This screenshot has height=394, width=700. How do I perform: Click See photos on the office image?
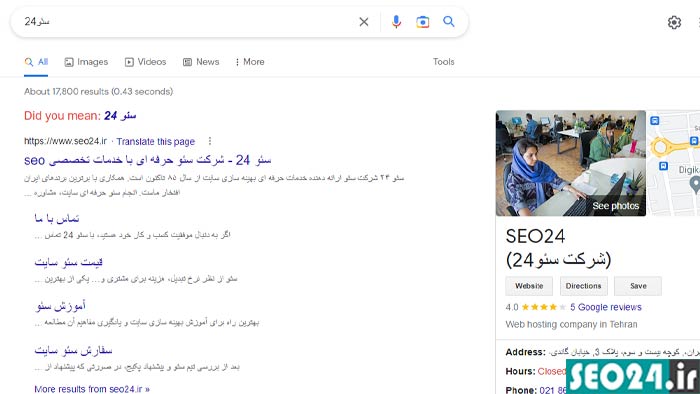[x=616, y=206]
